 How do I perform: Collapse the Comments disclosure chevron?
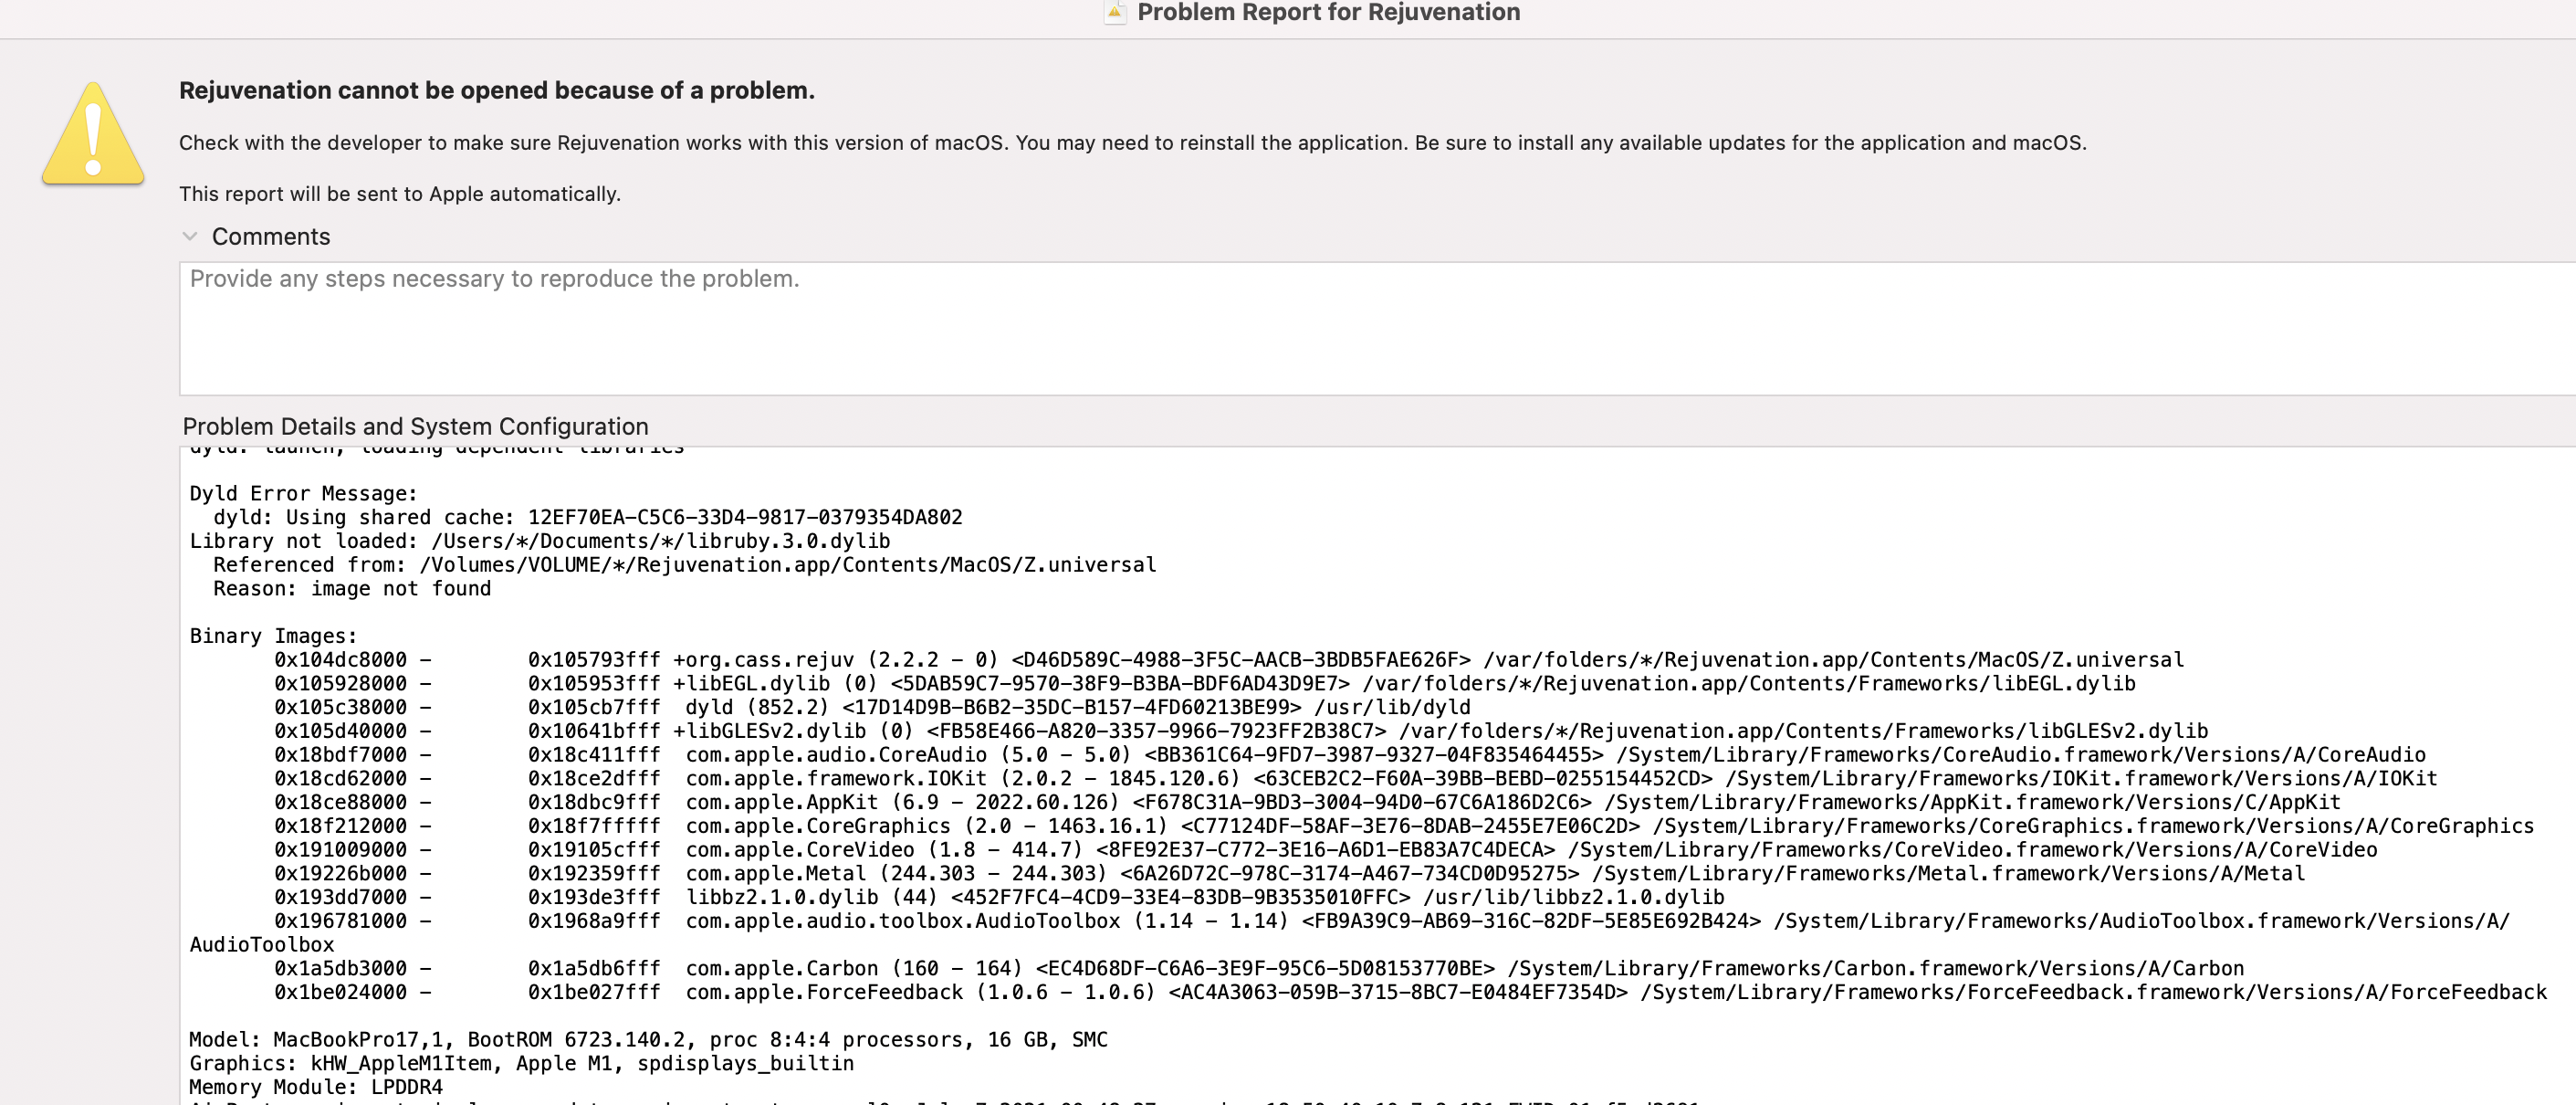point(189,236)
